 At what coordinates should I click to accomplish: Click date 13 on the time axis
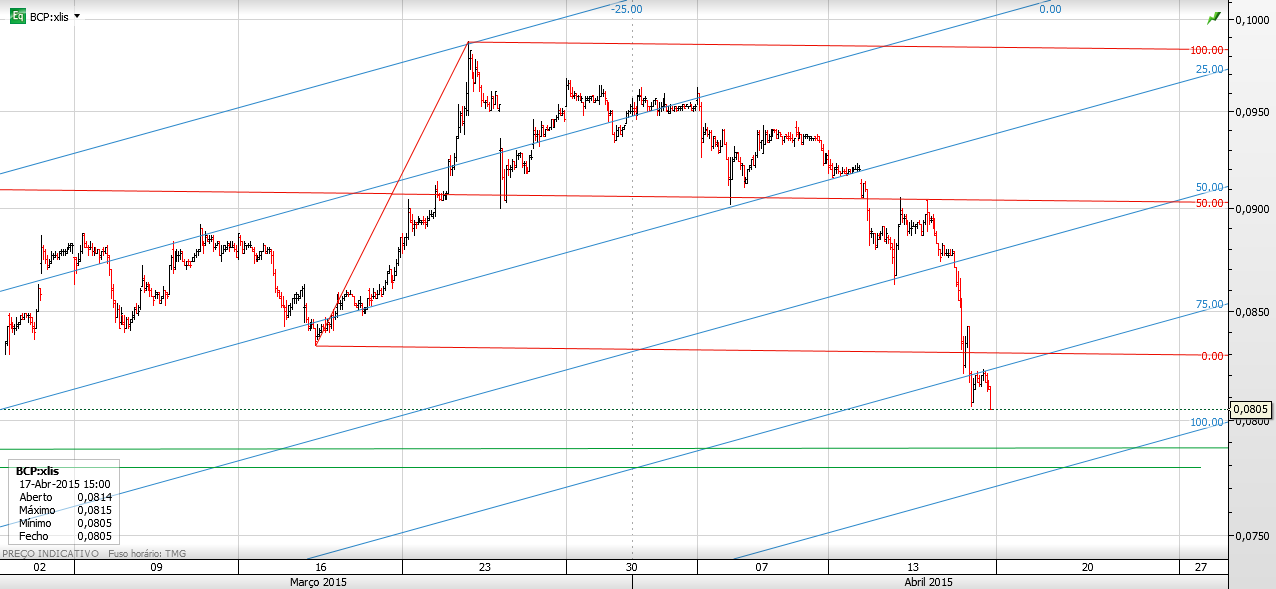(912, 567)
